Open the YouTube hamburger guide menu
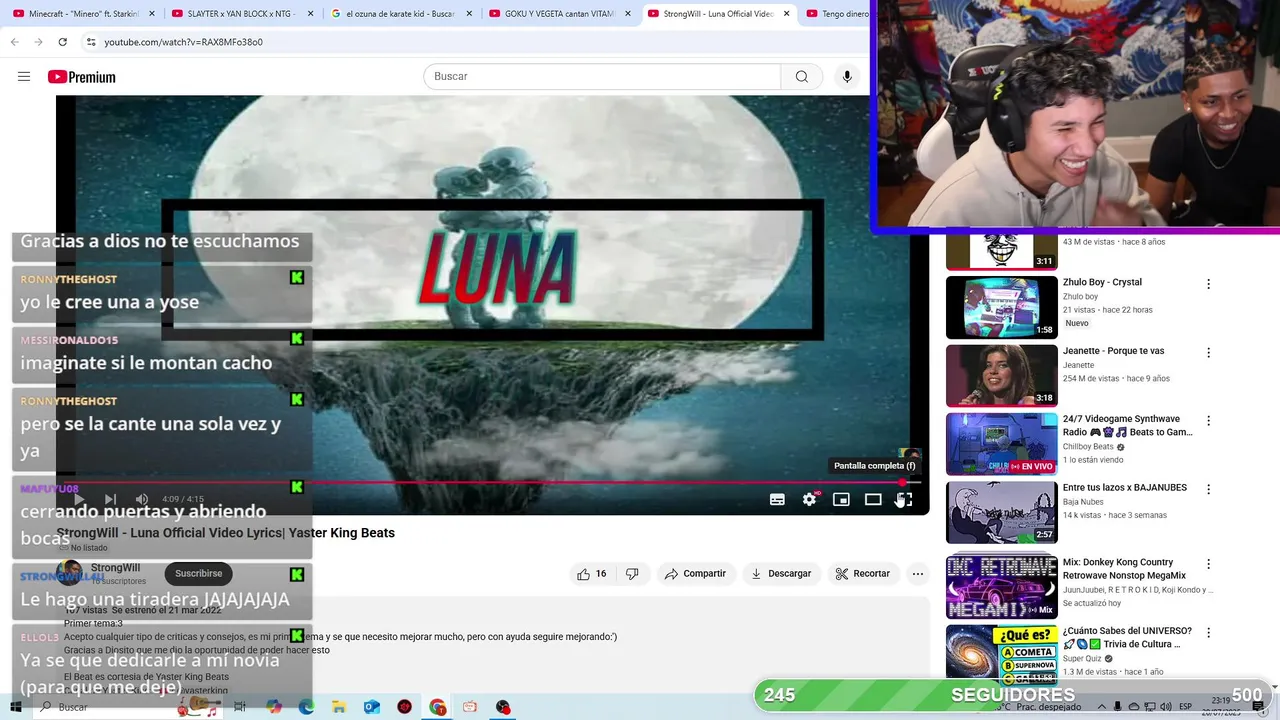This screenshot has height=720, width=1280. pos(24,77)
